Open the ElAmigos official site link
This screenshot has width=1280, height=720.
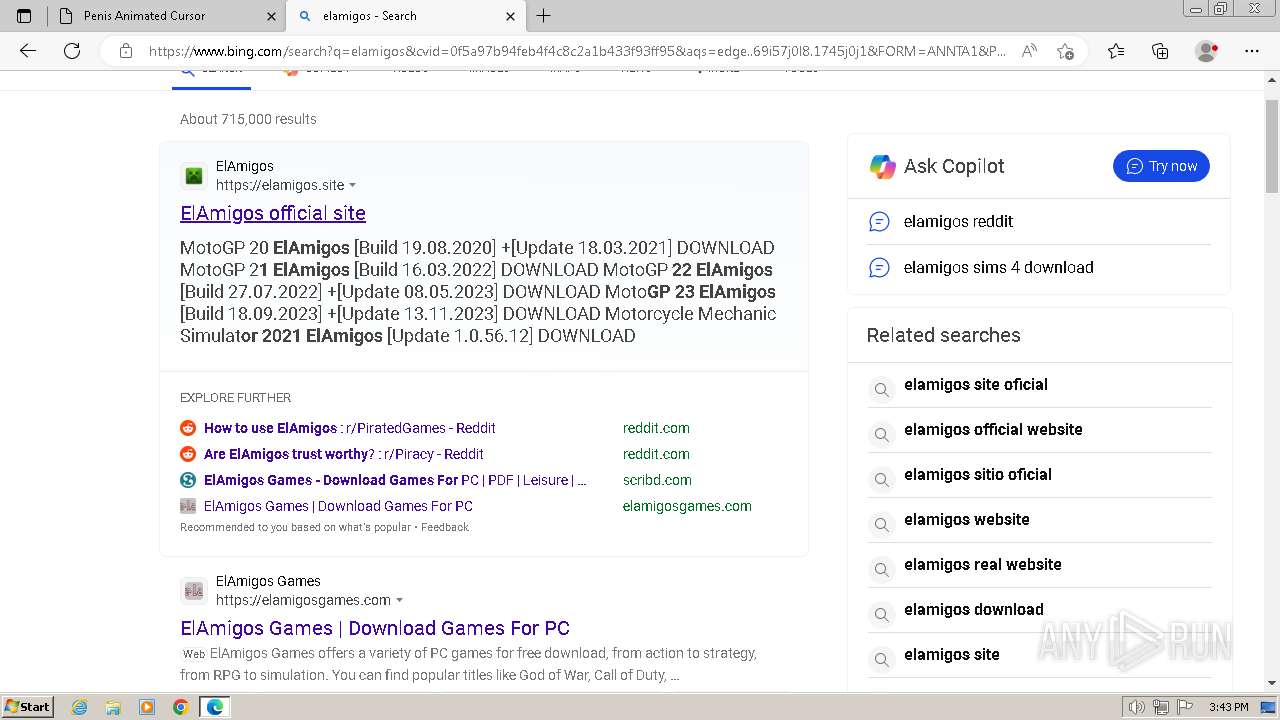pyautogui.click(x=273, y=213)
